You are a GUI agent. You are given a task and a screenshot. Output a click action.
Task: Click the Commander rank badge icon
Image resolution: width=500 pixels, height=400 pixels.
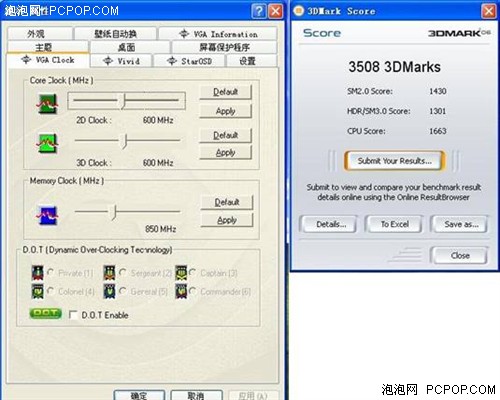[181, 291]
